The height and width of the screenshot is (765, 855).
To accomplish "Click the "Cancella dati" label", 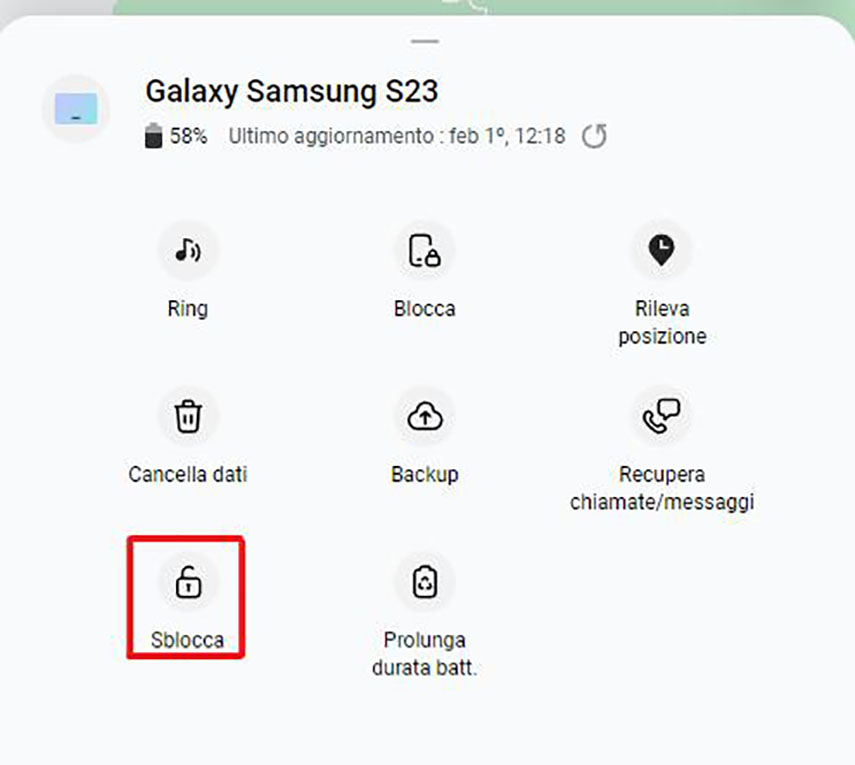I will click(188, 474).
